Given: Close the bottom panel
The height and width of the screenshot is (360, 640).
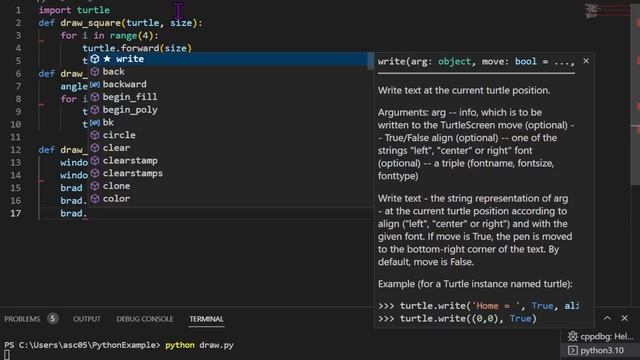Looking at the screenshot, I should 624,318.
